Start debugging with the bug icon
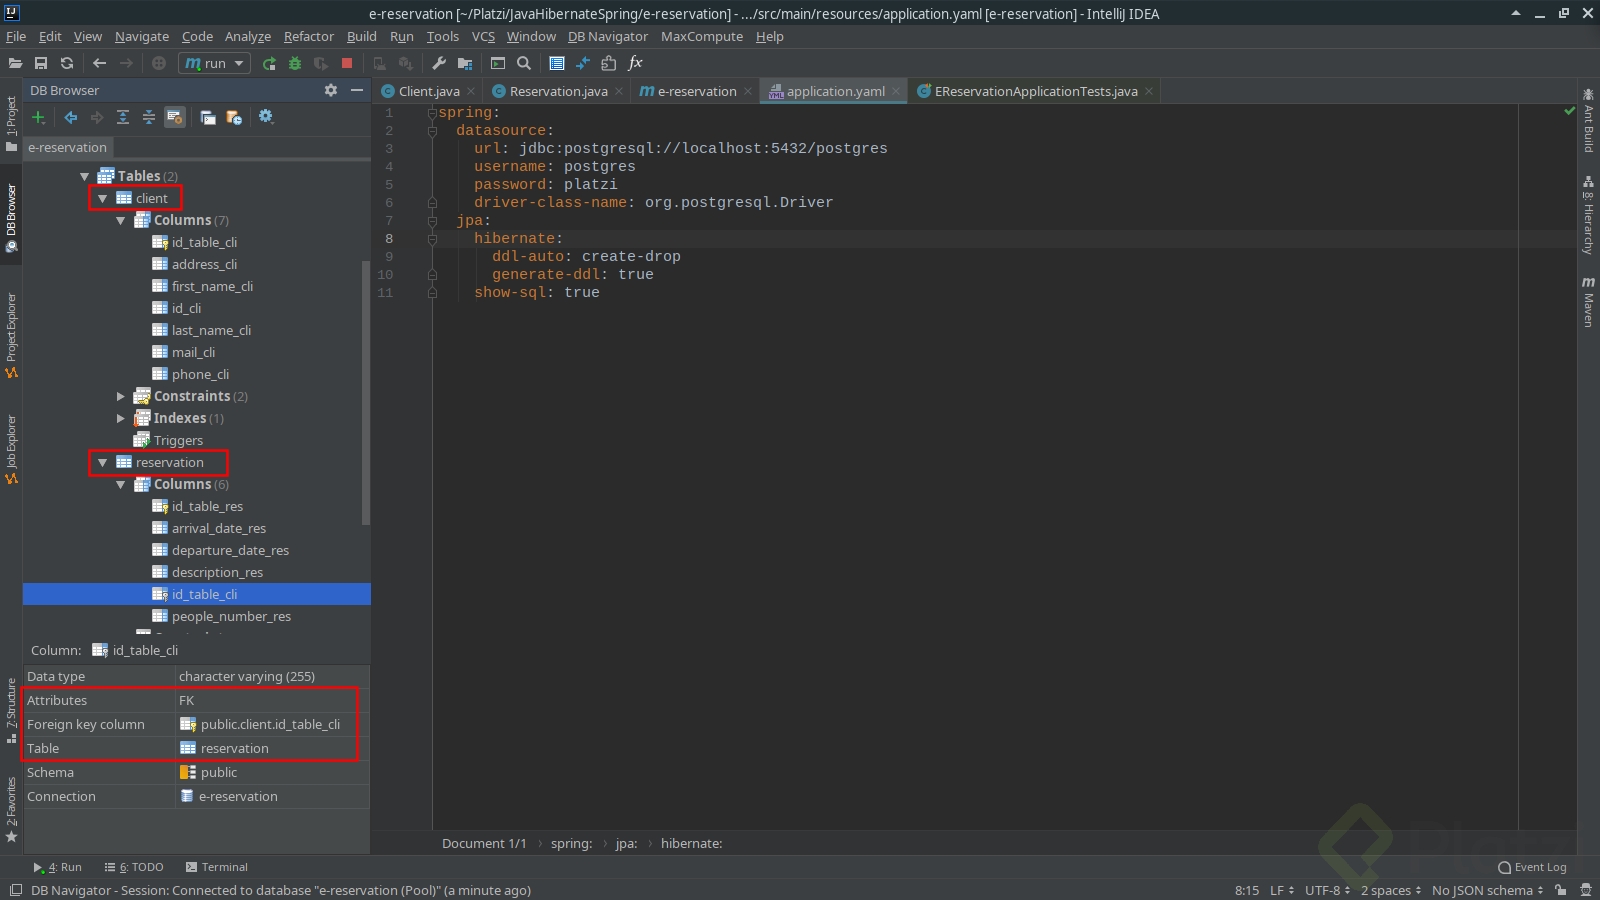 coord(295,63)
